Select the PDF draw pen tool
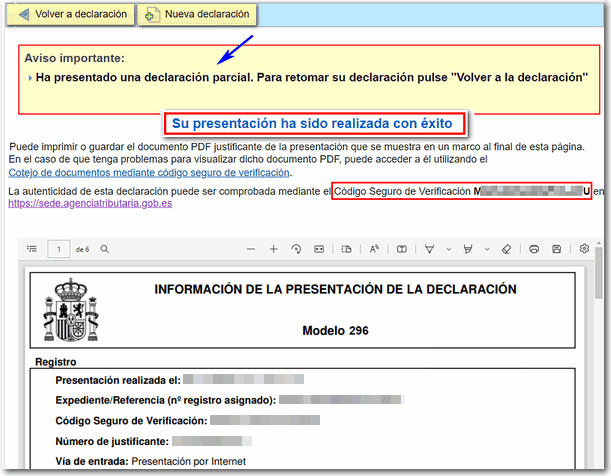Screen dimensions: 611x476 [x=430, y=249]
